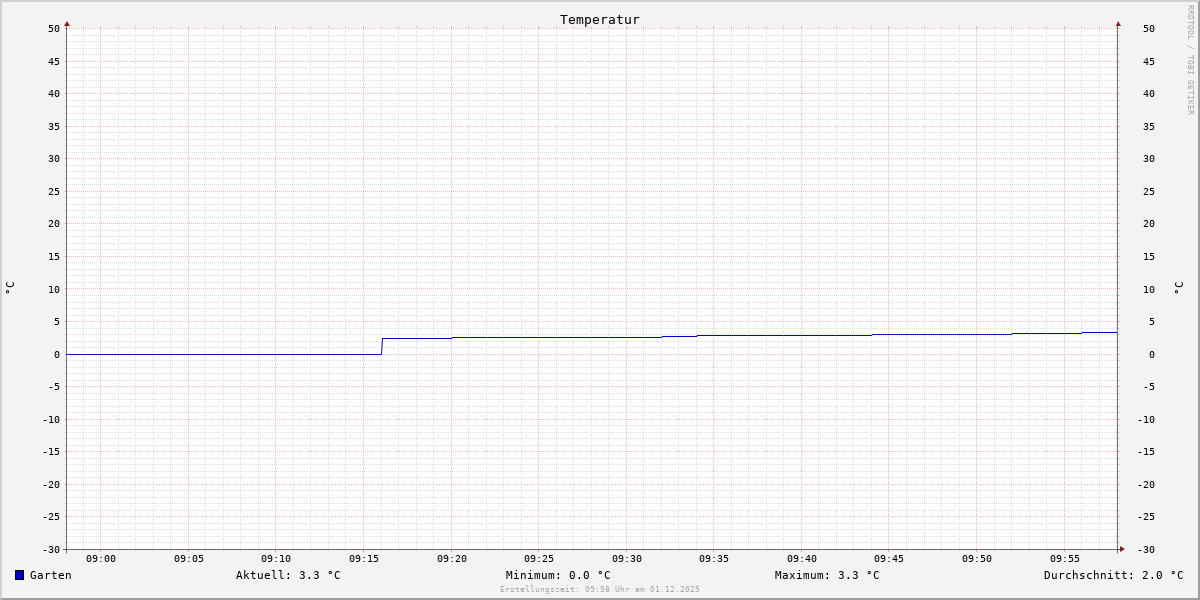Click the 09:15 time axis label
The width and height of the screenshot is (1200, 600).
[x=364, y=559]
